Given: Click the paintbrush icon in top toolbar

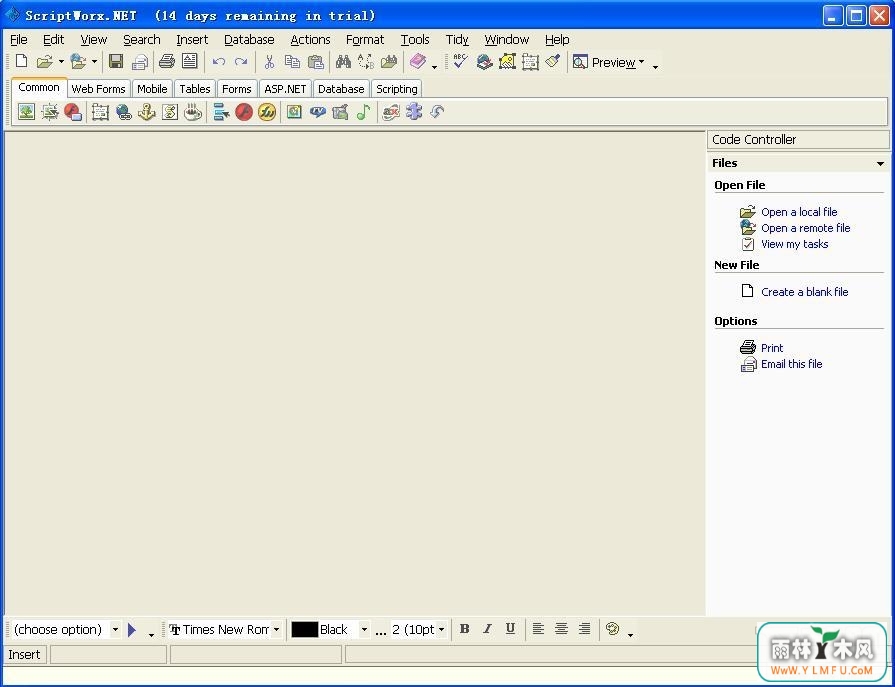Looking at the screenshot, I should (553, 61).
